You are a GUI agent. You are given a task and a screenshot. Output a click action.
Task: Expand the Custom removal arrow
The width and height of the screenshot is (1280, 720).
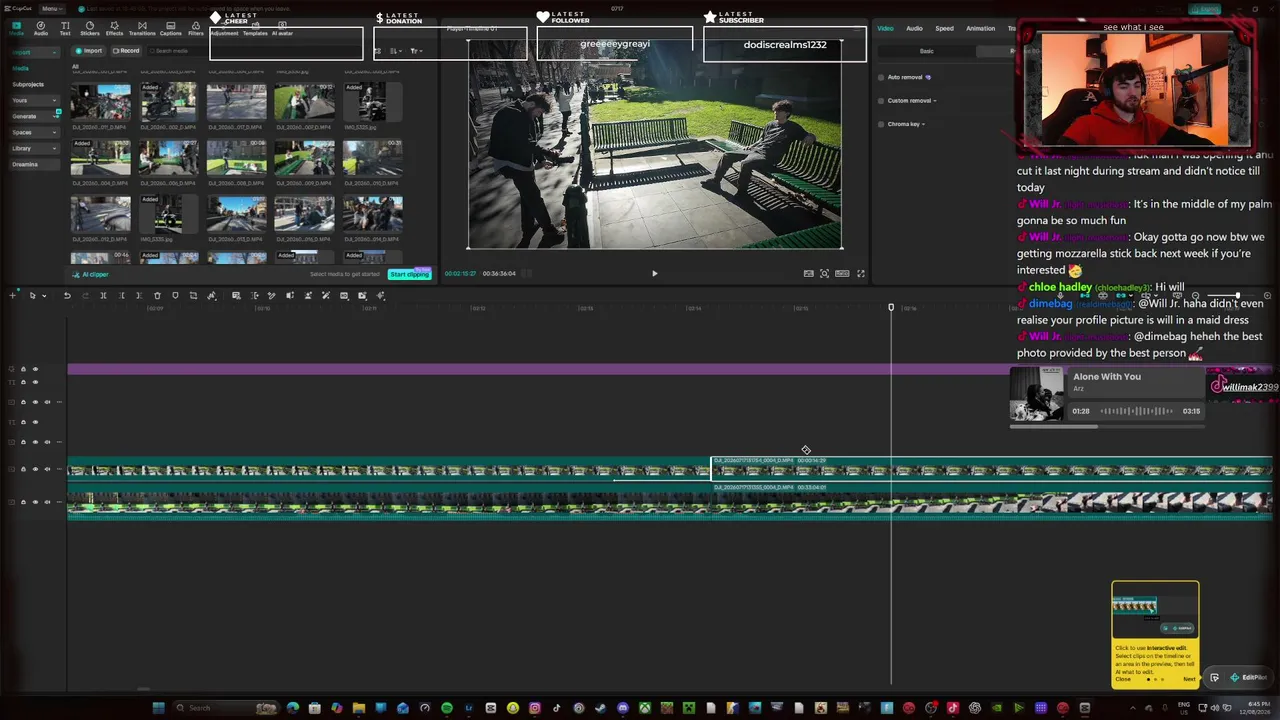tap(935, 101)
